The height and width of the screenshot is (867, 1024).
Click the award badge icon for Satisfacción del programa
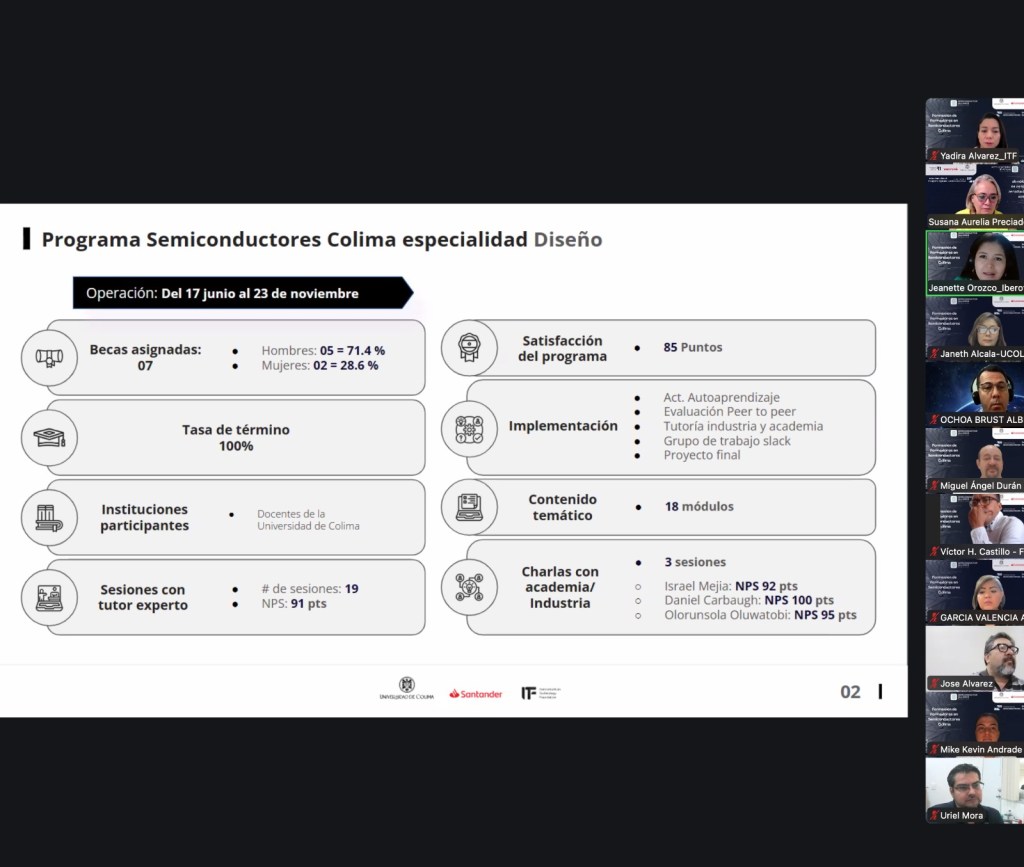point(469,347)
